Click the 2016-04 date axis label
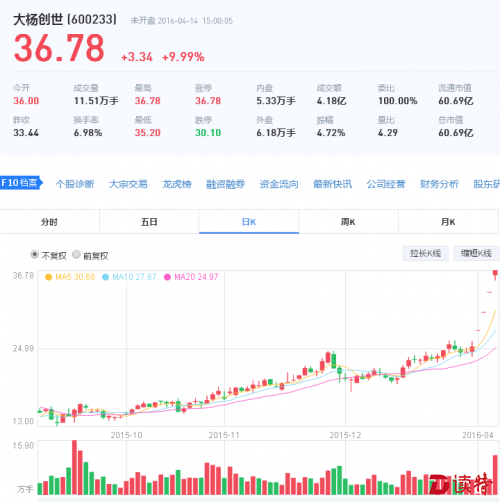 (x=477, y=435)
